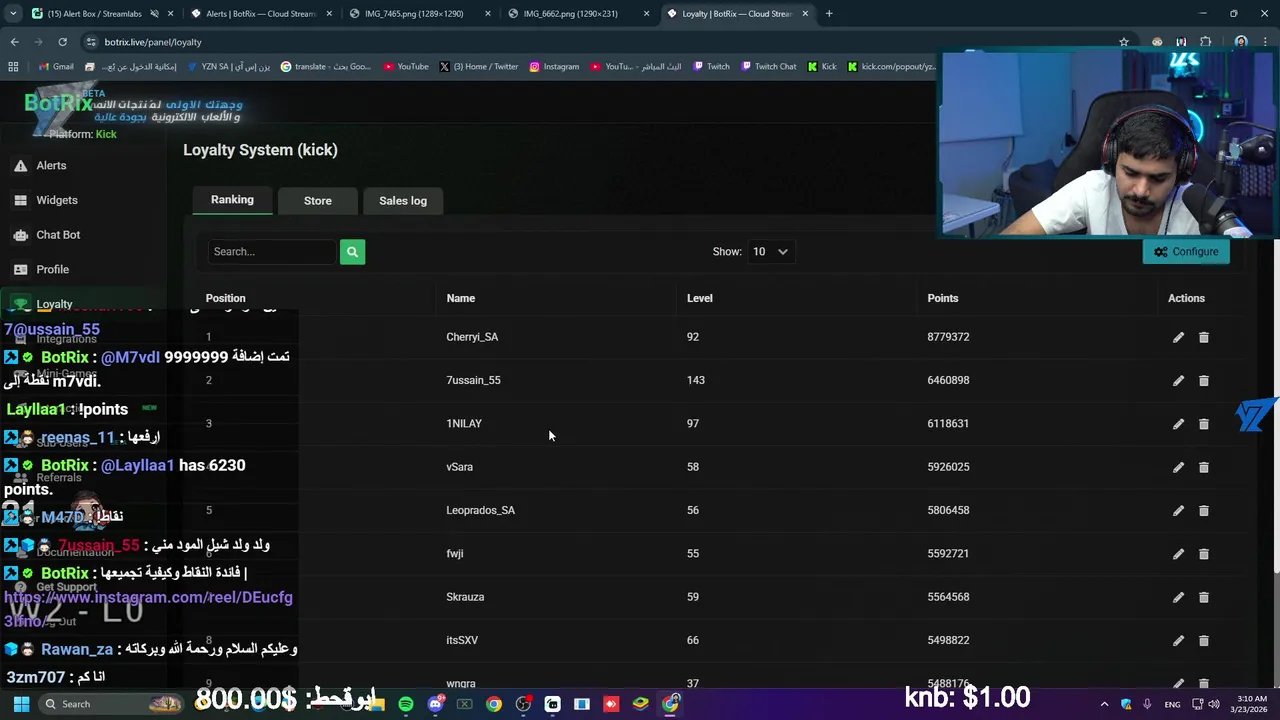Open the Gmail bookmark
This screenshot has width=1280, height=720.
click(56, 67)
